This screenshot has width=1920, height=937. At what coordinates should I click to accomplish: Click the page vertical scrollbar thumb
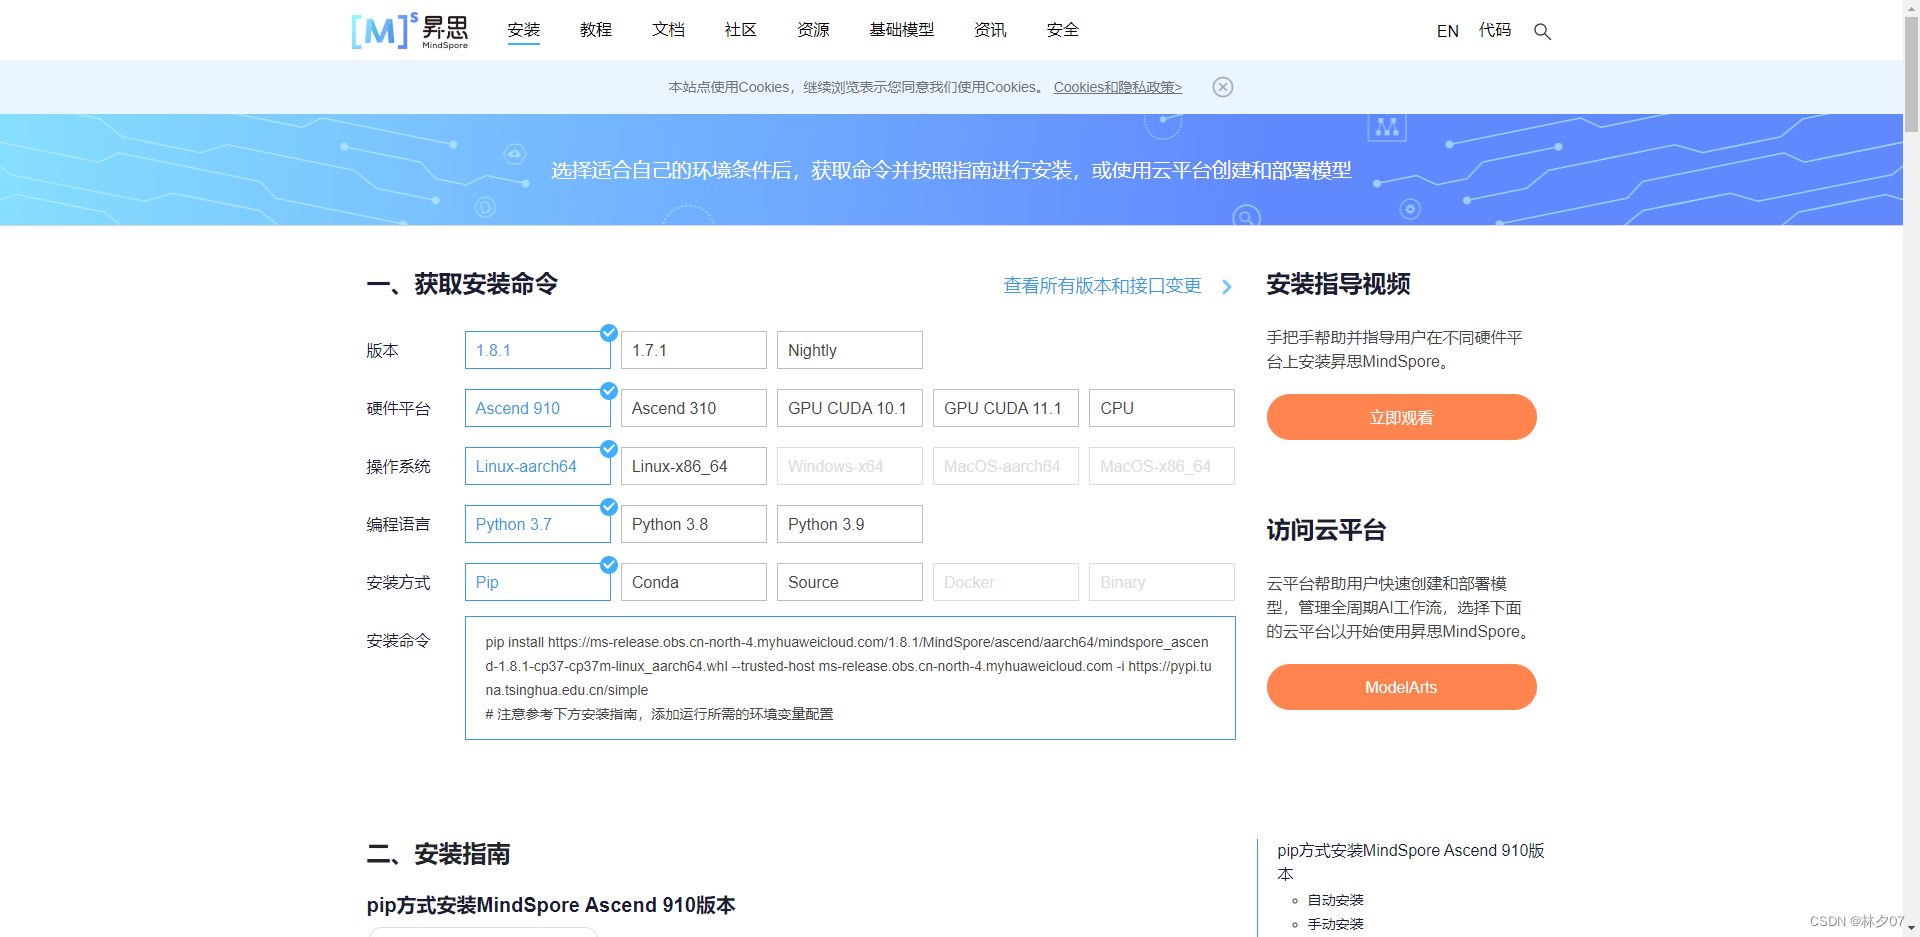coord(1911,72)
